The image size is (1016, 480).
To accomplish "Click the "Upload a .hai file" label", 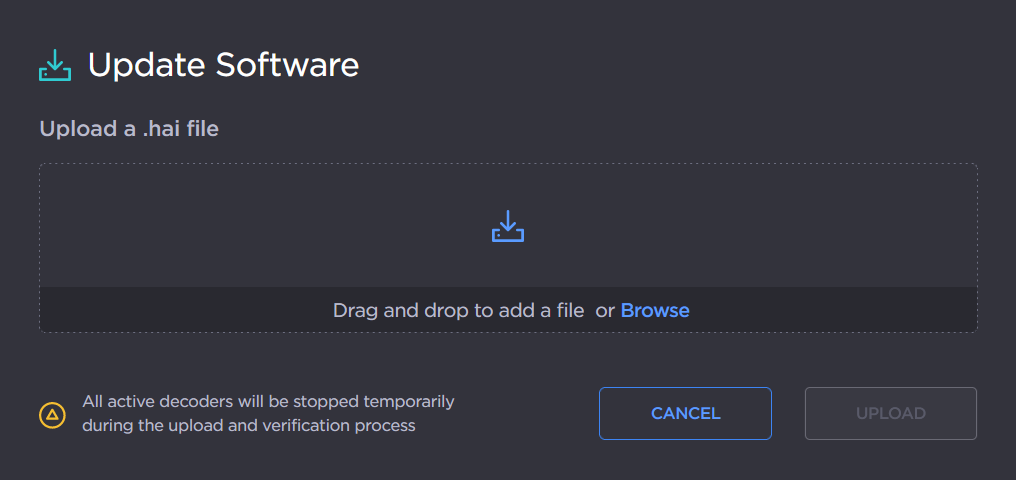I will tap(129, 128).
